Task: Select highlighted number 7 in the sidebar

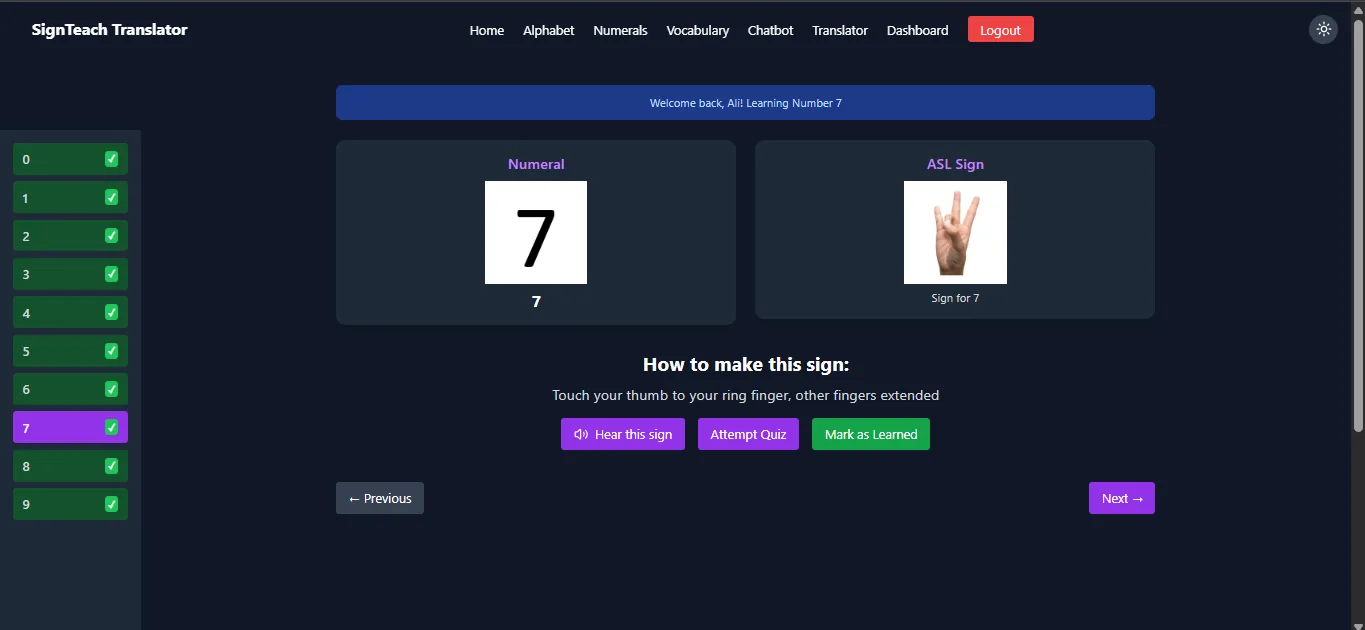Action: [70, 428]
